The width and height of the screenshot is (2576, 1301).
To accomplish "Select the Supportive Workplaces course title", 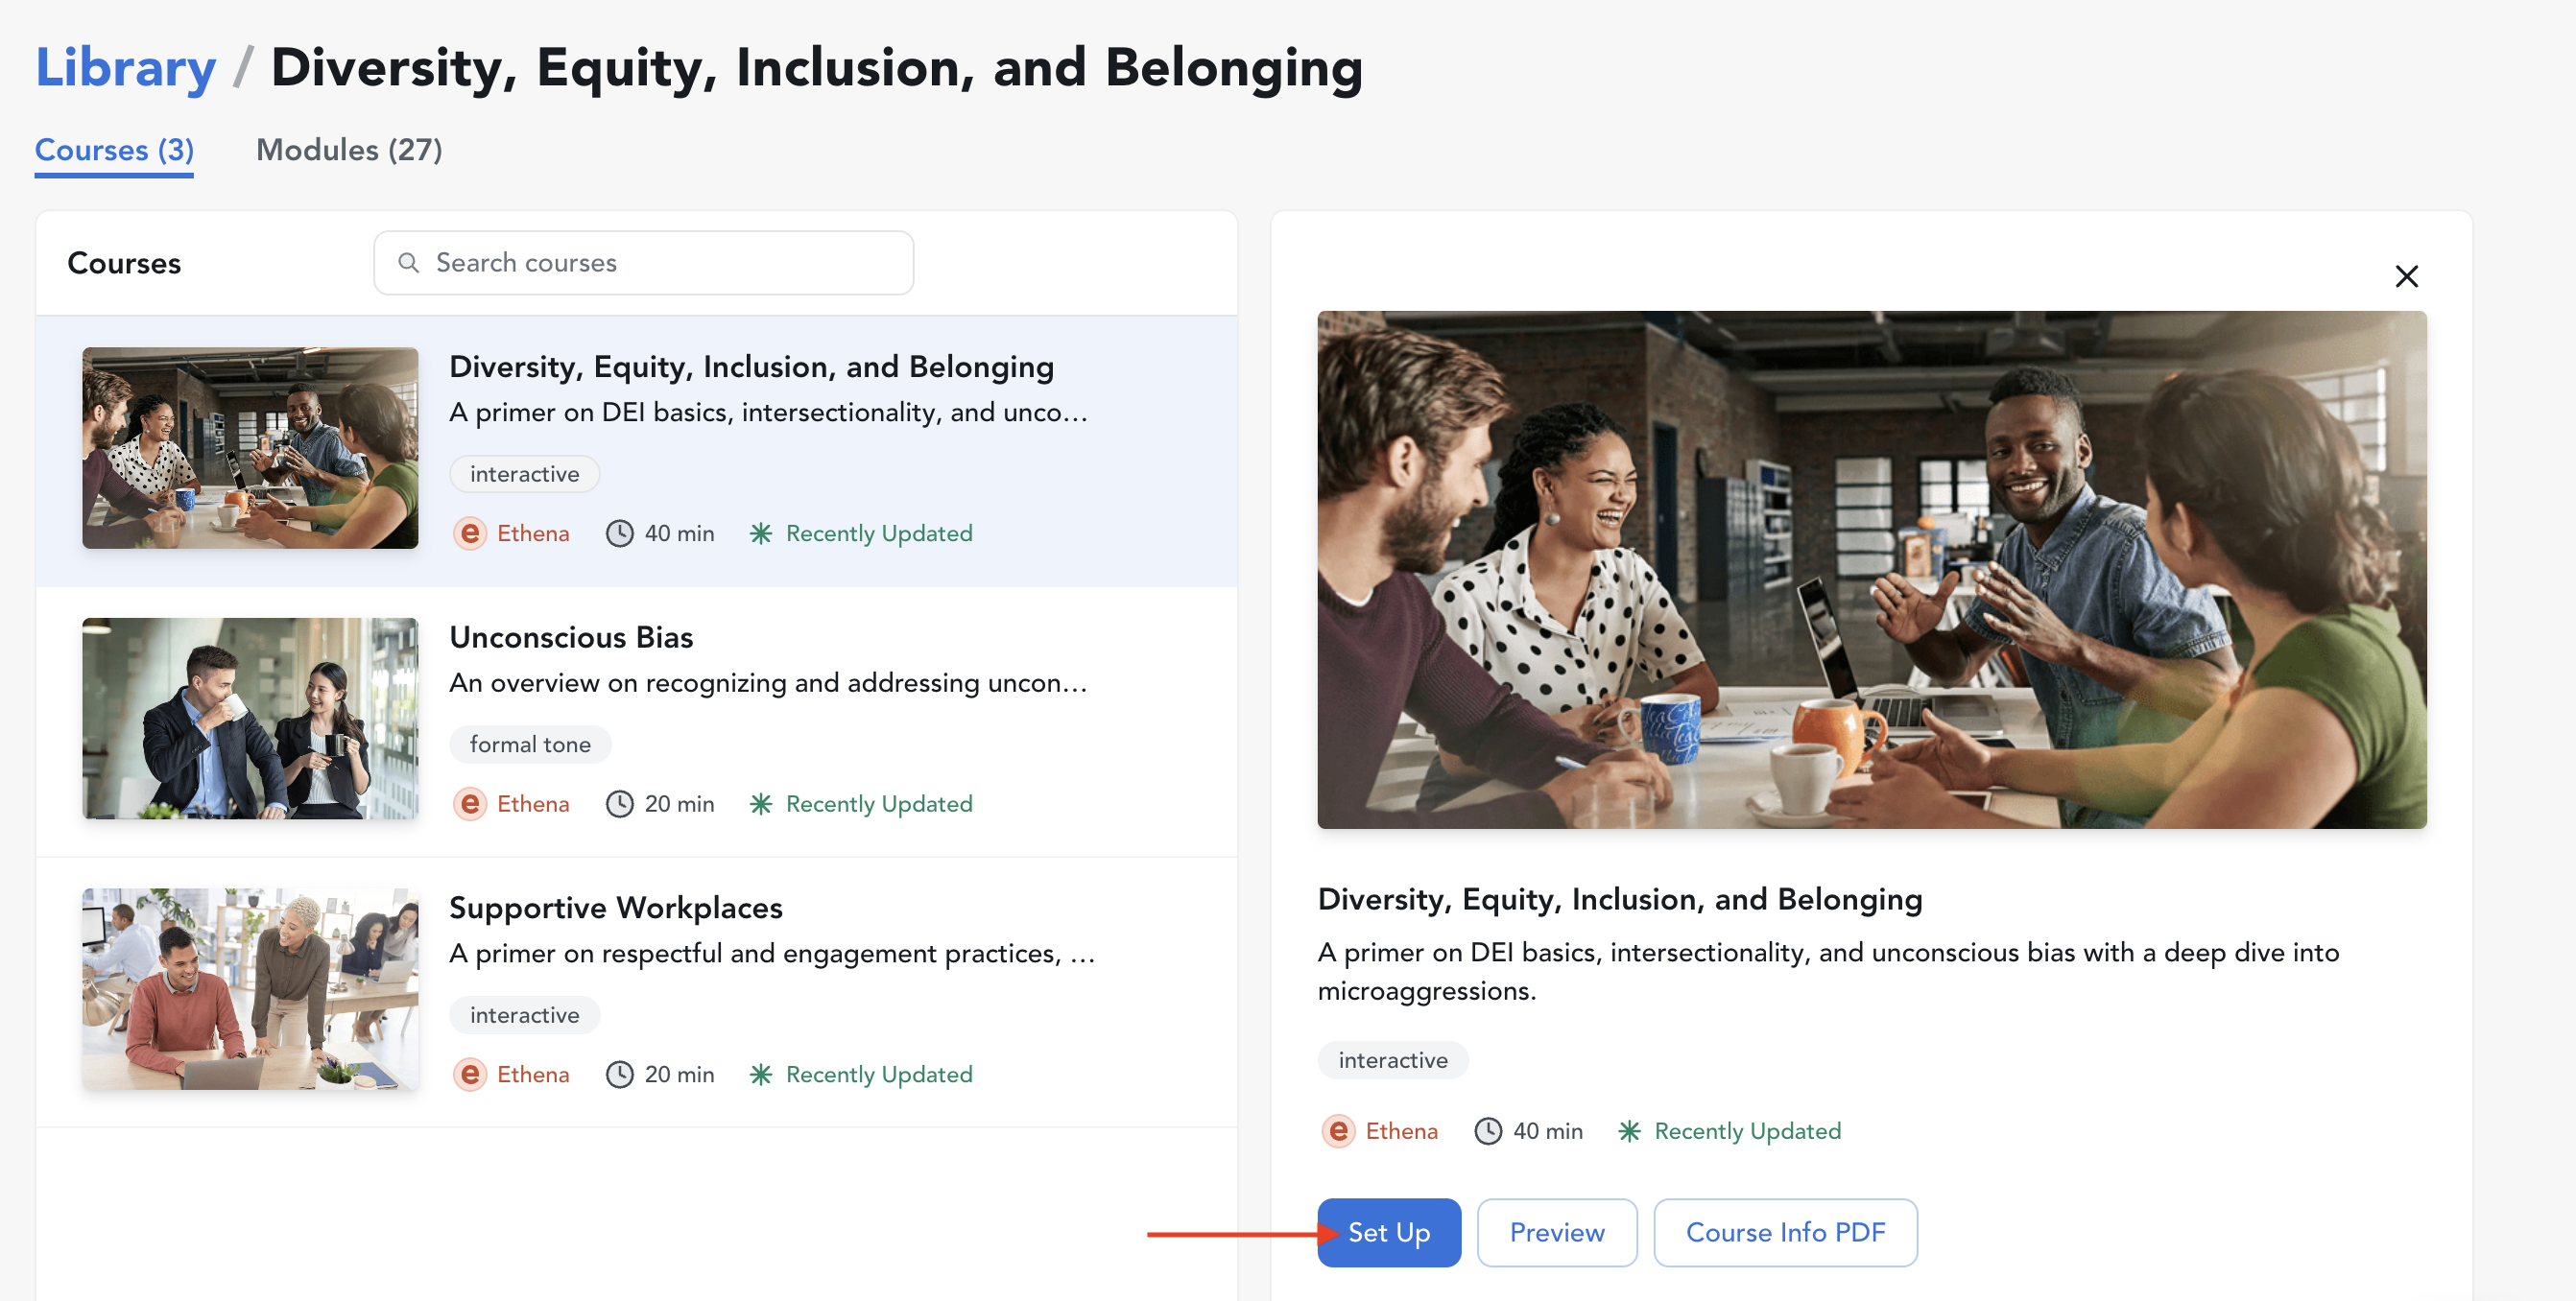I will point(615,907).
